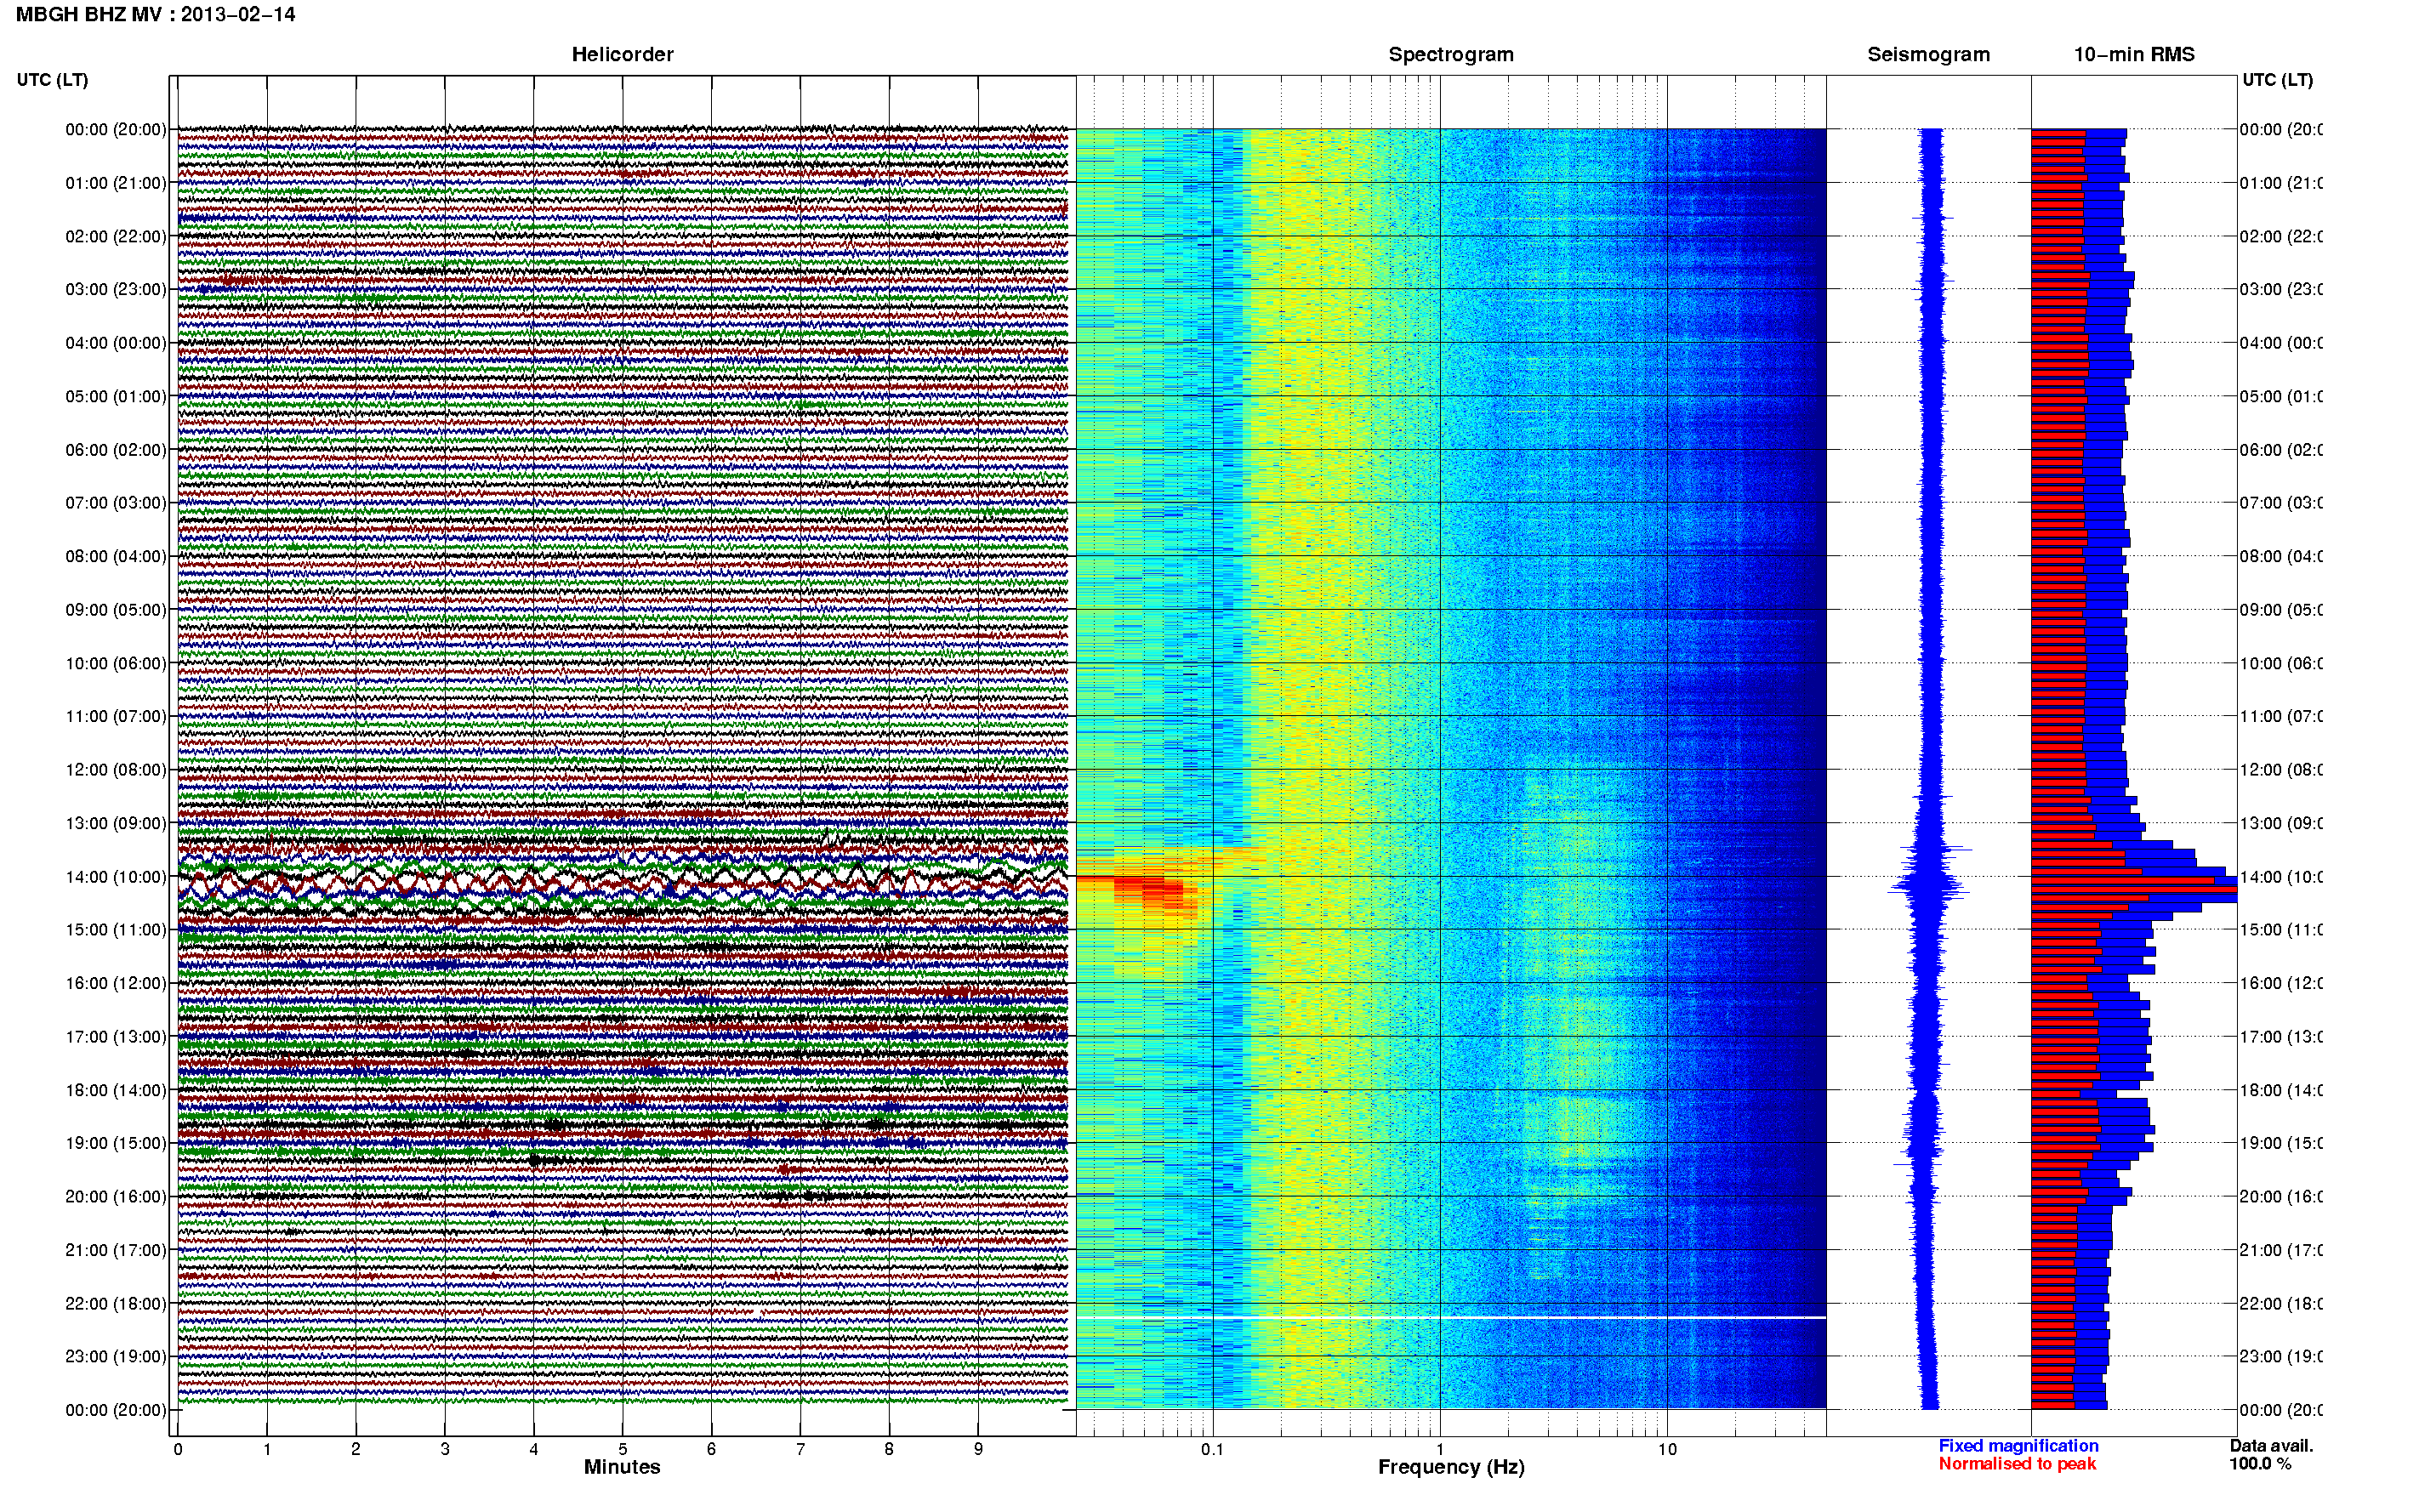
Task: Click the left time label '09:00 (05:00)'
Action: tap(116, 609)
